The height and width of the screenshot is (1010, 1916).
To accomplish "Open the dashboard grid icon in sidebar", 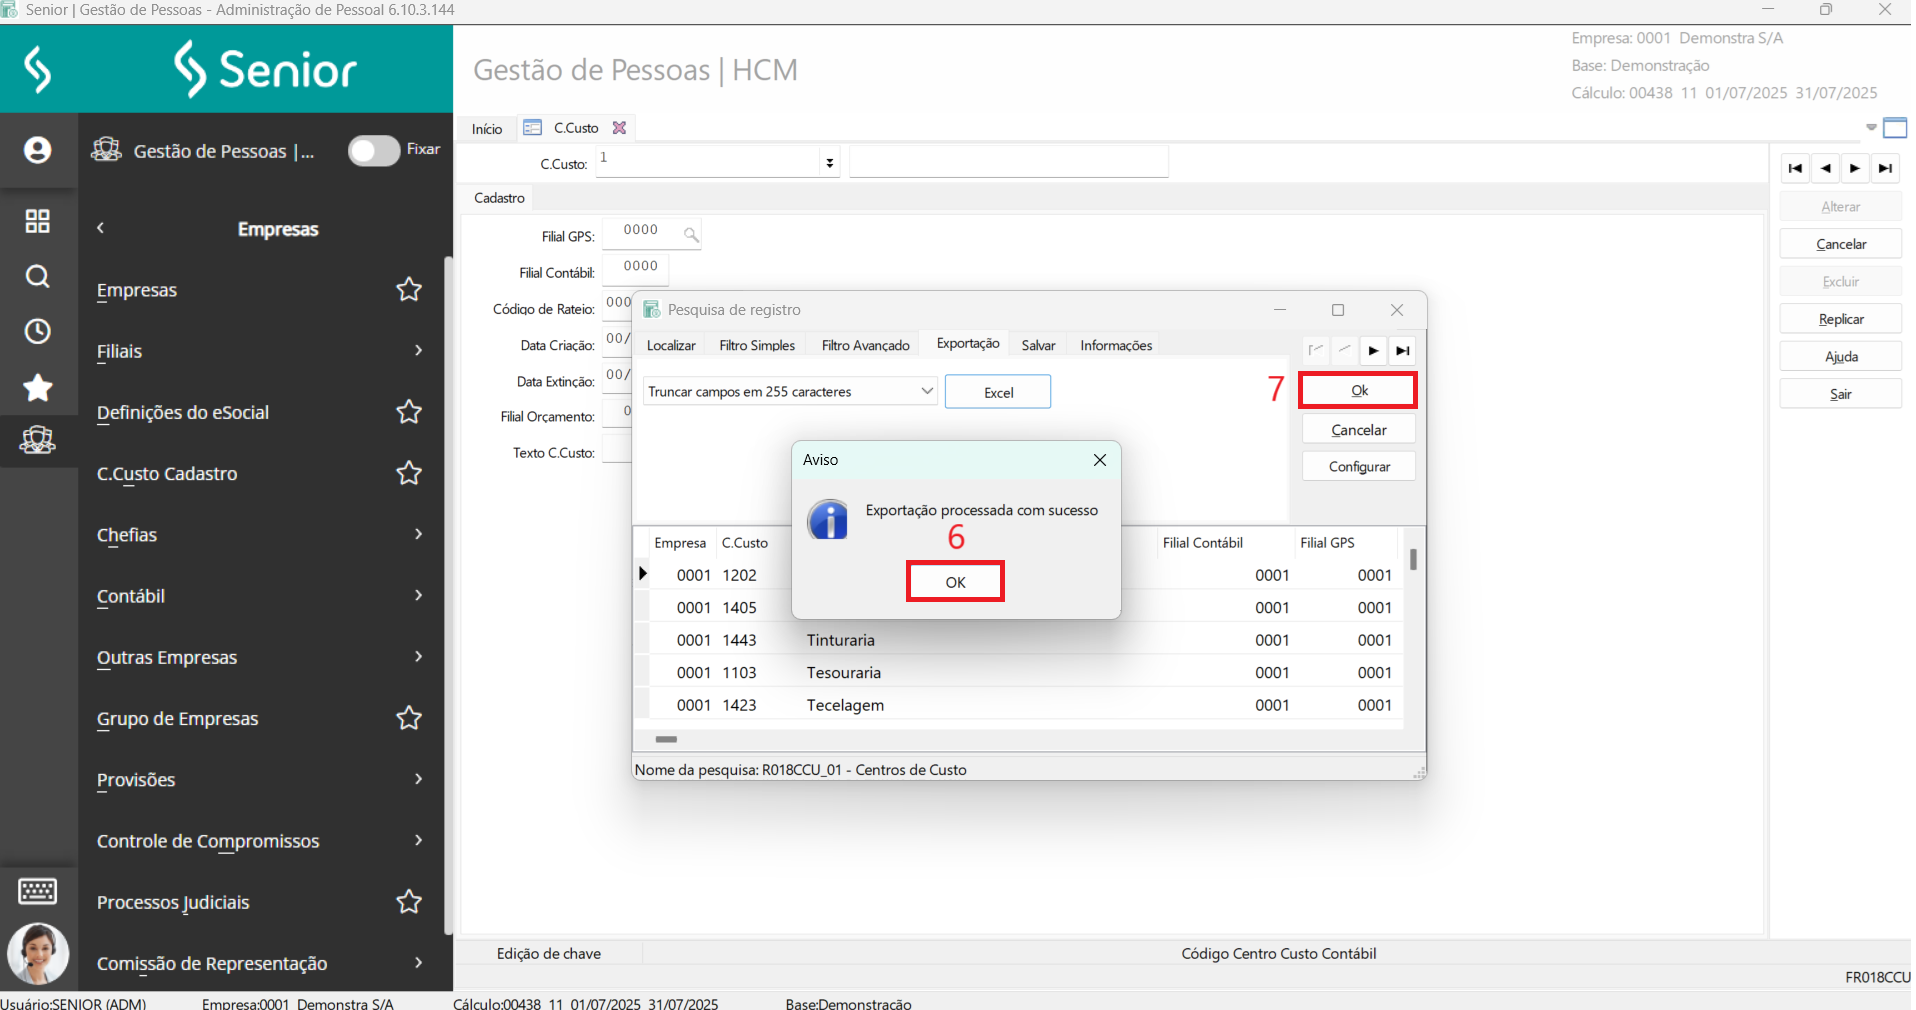I will (x=37, y=221).
